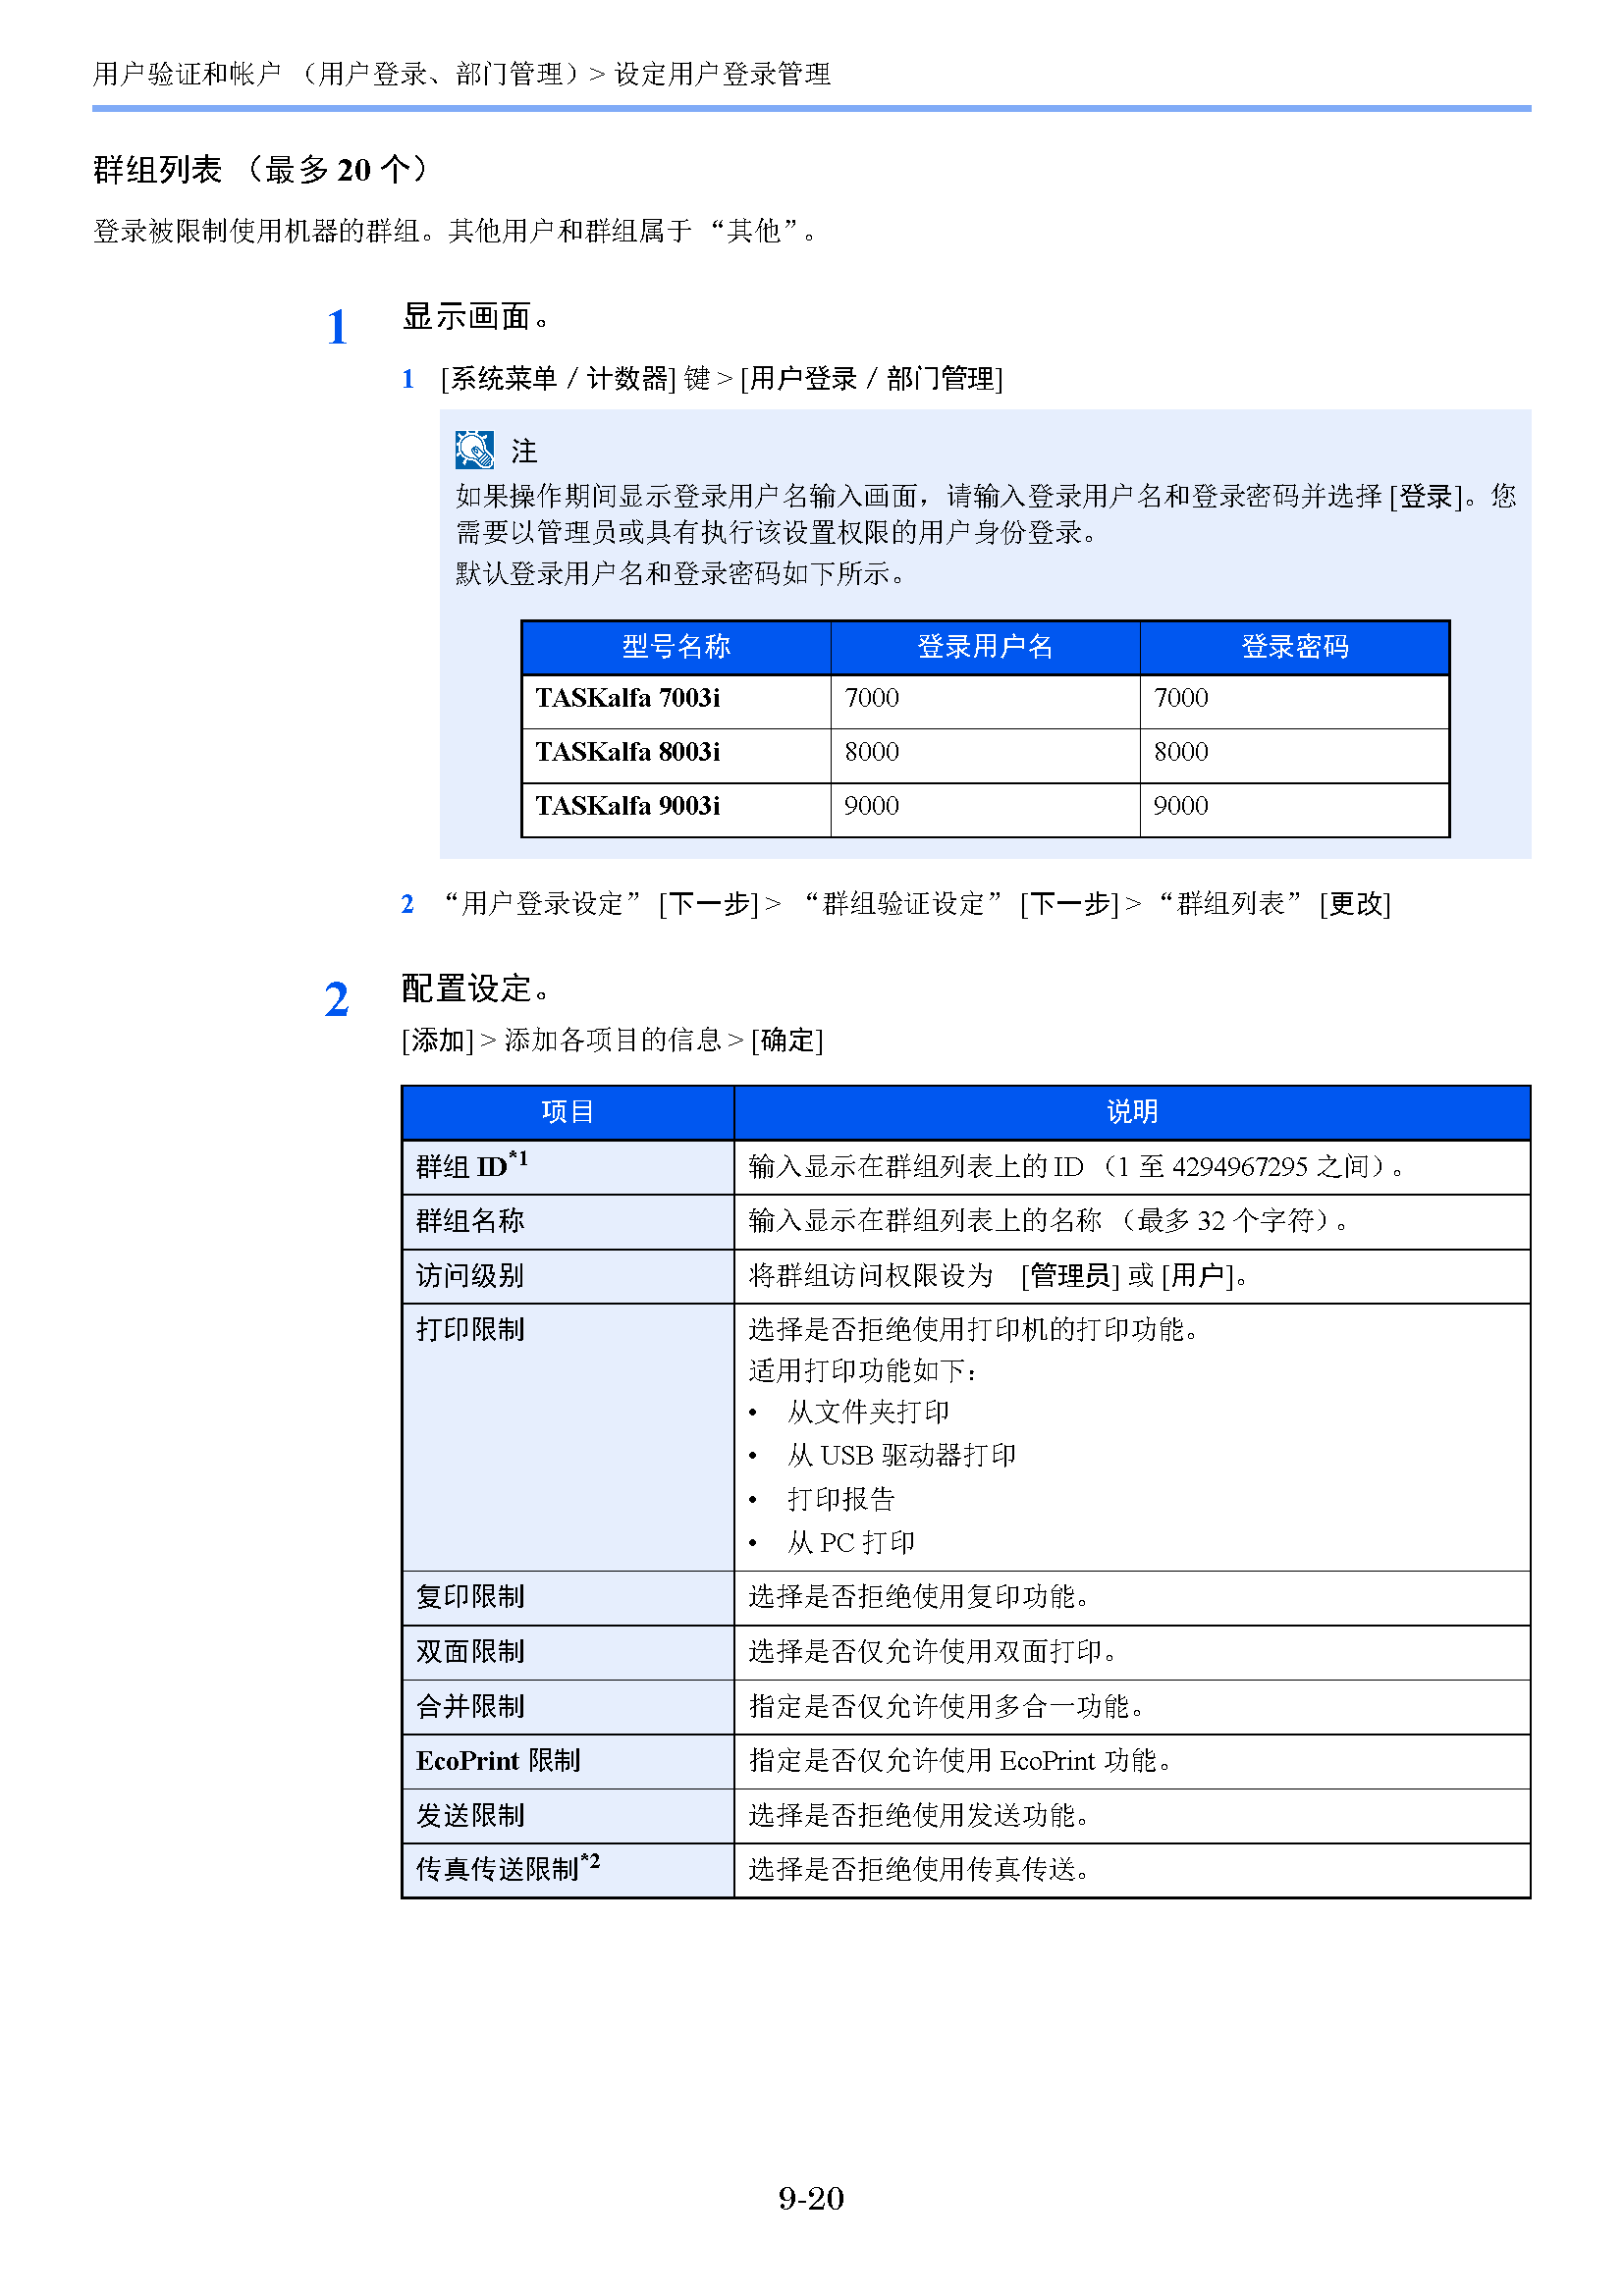Click the [确定] text

click(x=787, y=1041)
